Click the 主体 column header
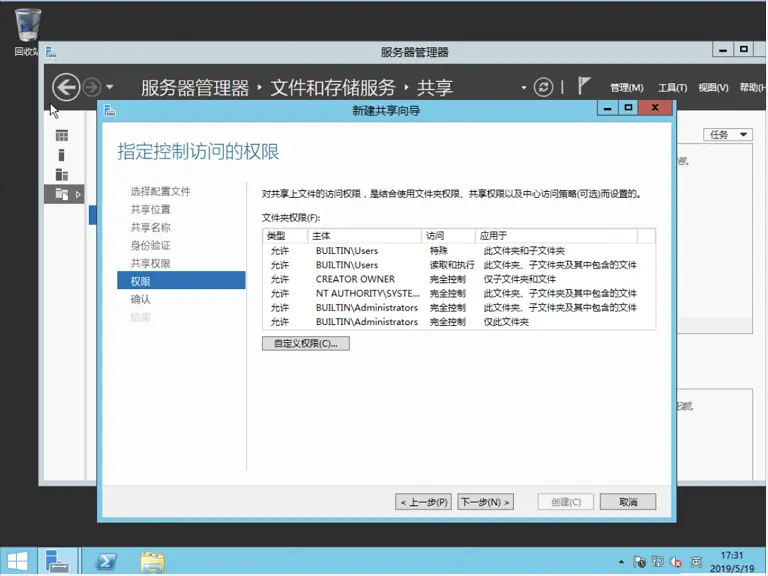 tap(364, 236)
